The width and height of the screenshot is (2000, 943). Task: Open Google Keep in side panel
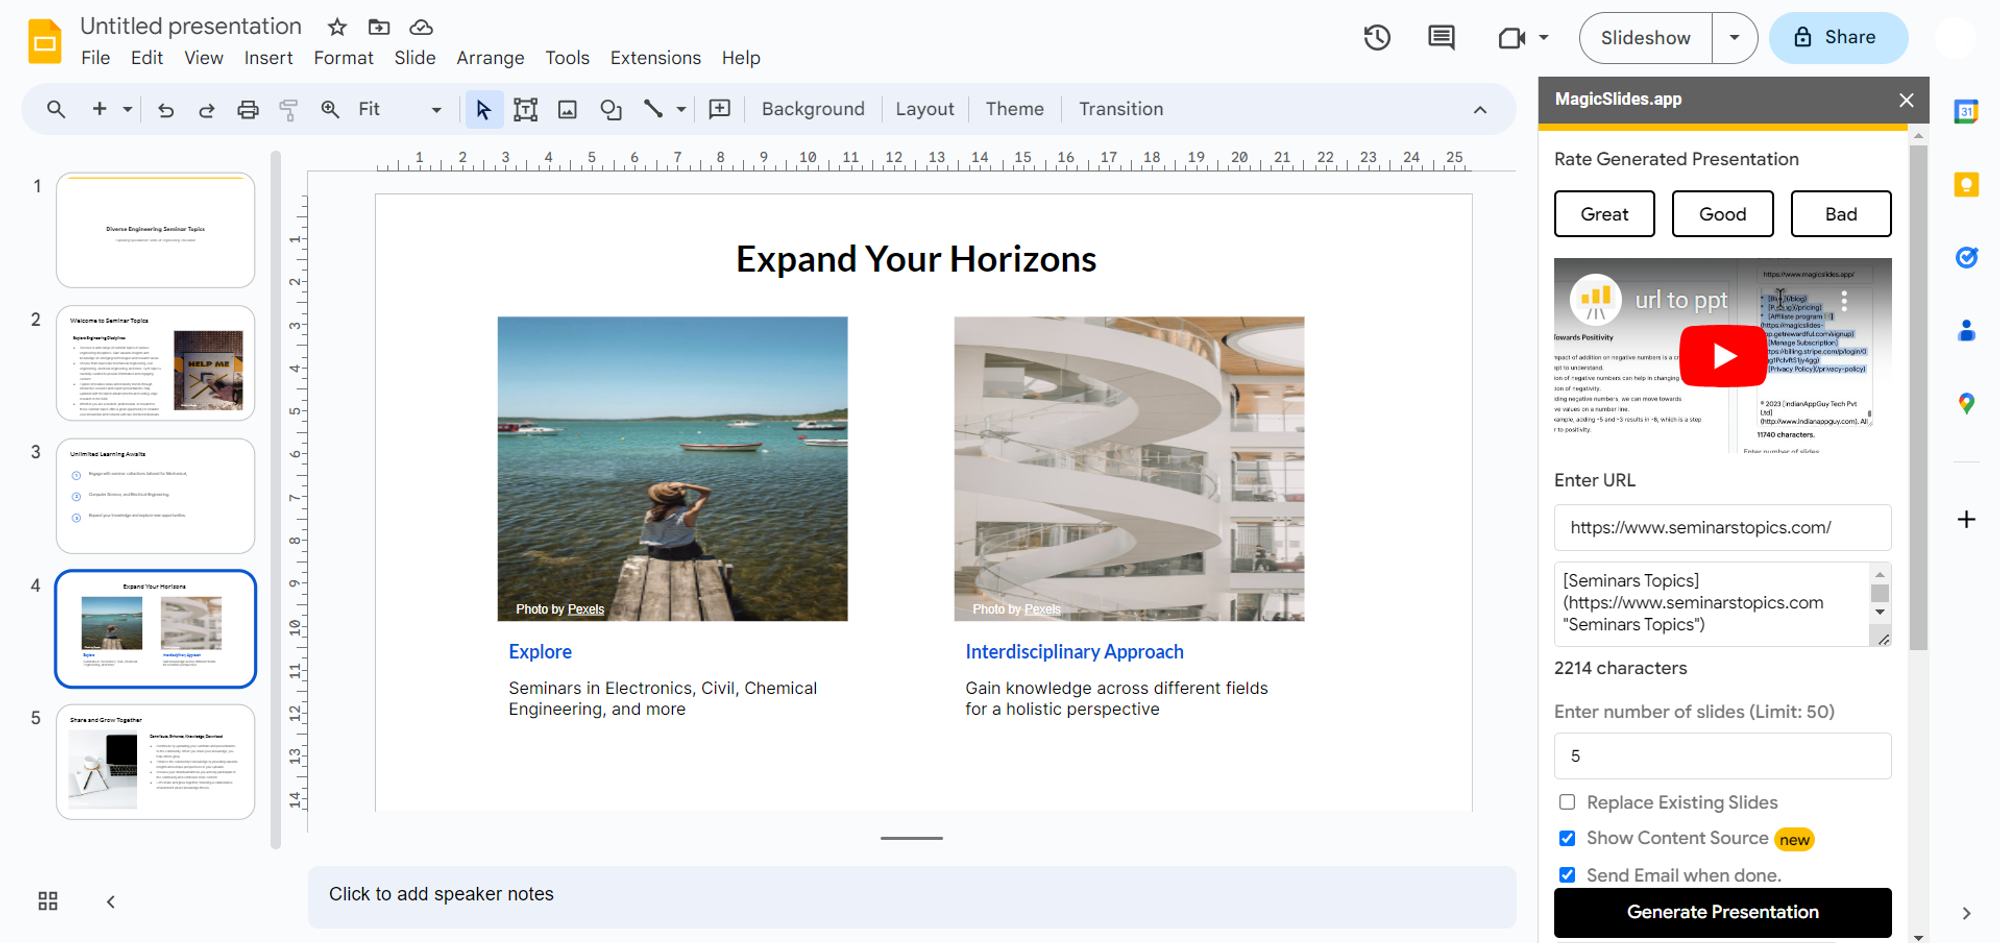[x=1966, y=185]
